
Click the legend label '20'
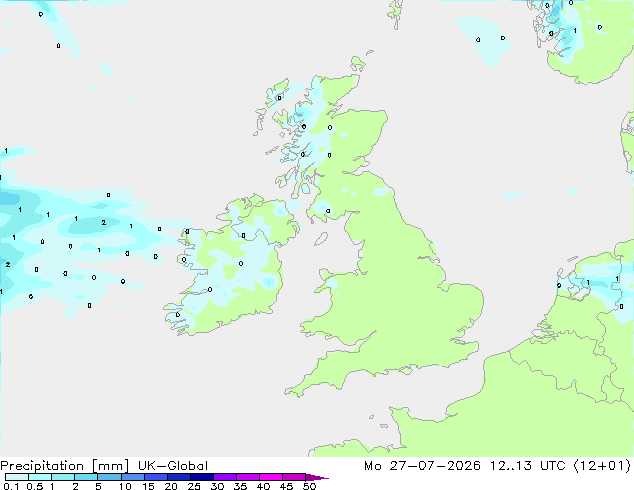pos(171,486)
